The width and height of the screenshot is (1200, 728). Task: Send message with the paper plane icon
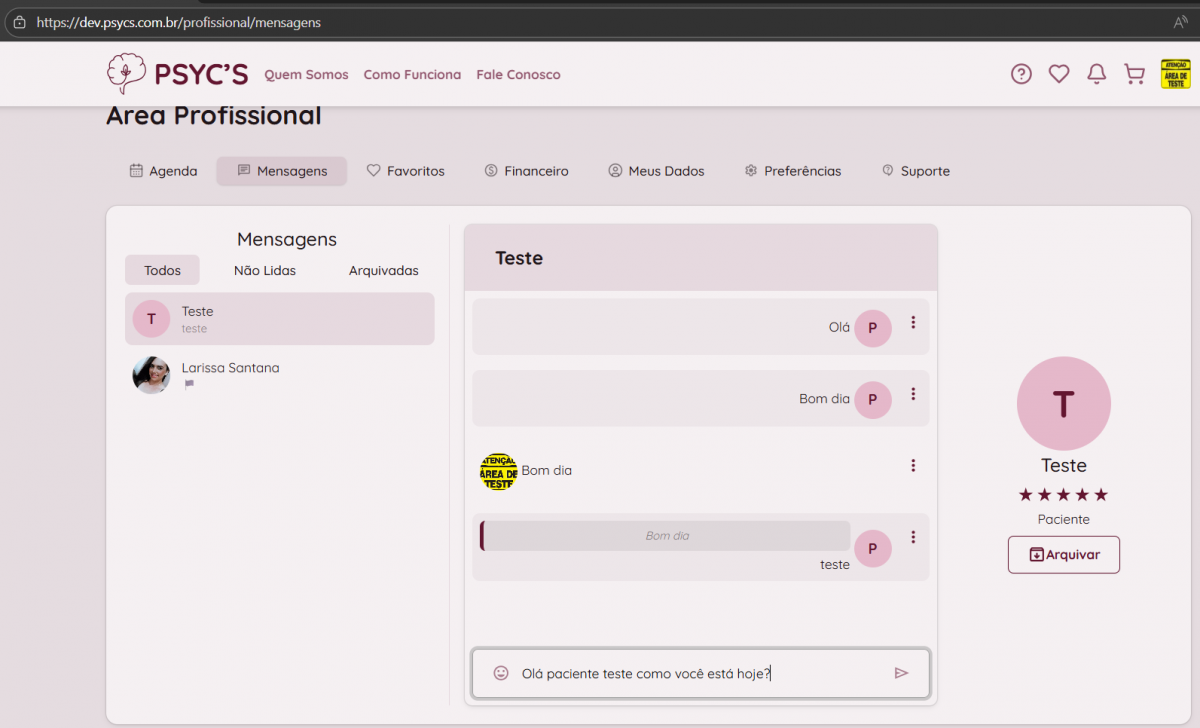pyautogui.click(x=901, y=673)
